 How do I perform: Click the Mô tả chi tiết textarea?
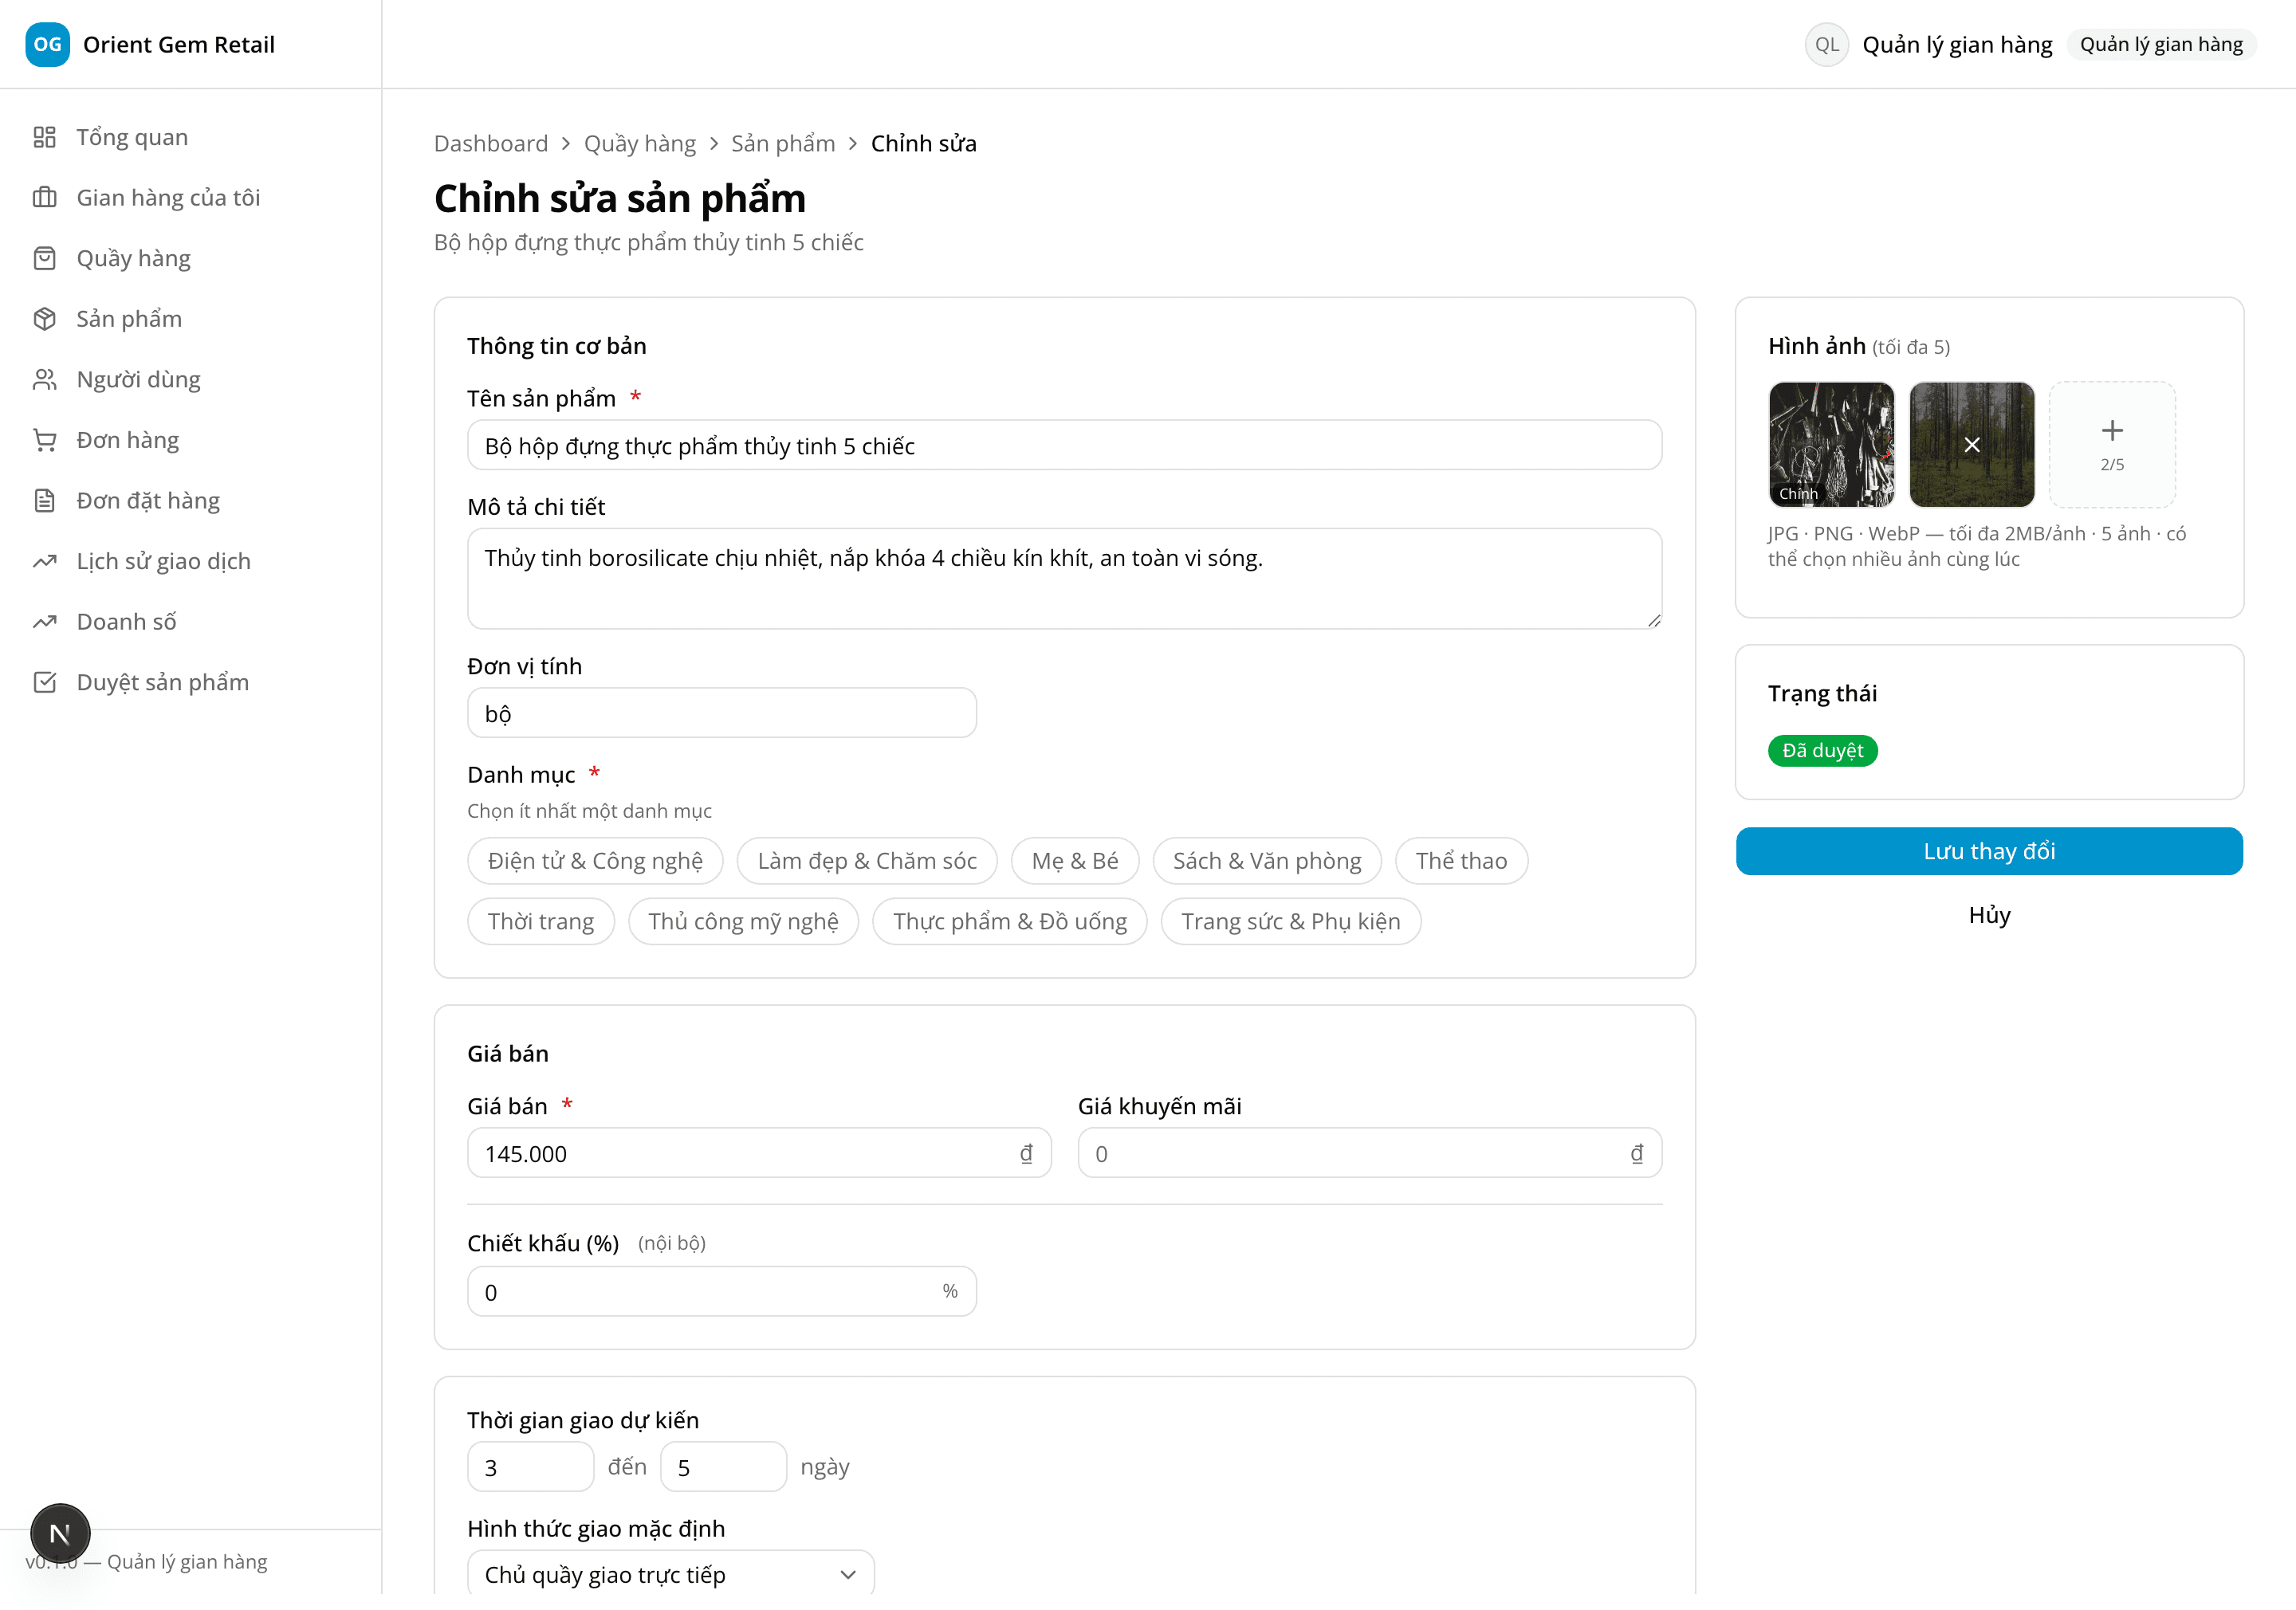[x=1064, y=578]
